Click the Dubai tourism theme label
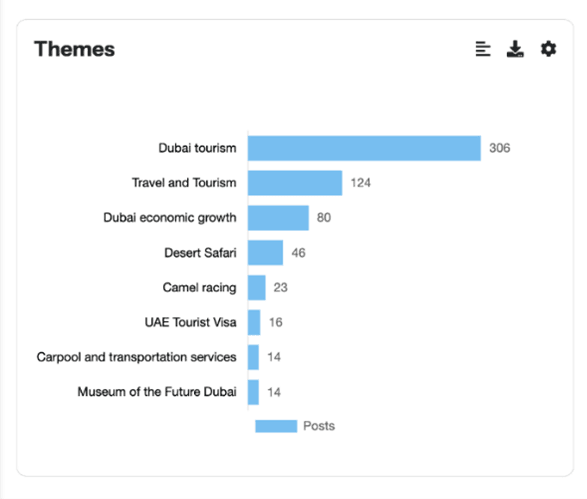Screen dimensions: 587x499 [197, 148]
